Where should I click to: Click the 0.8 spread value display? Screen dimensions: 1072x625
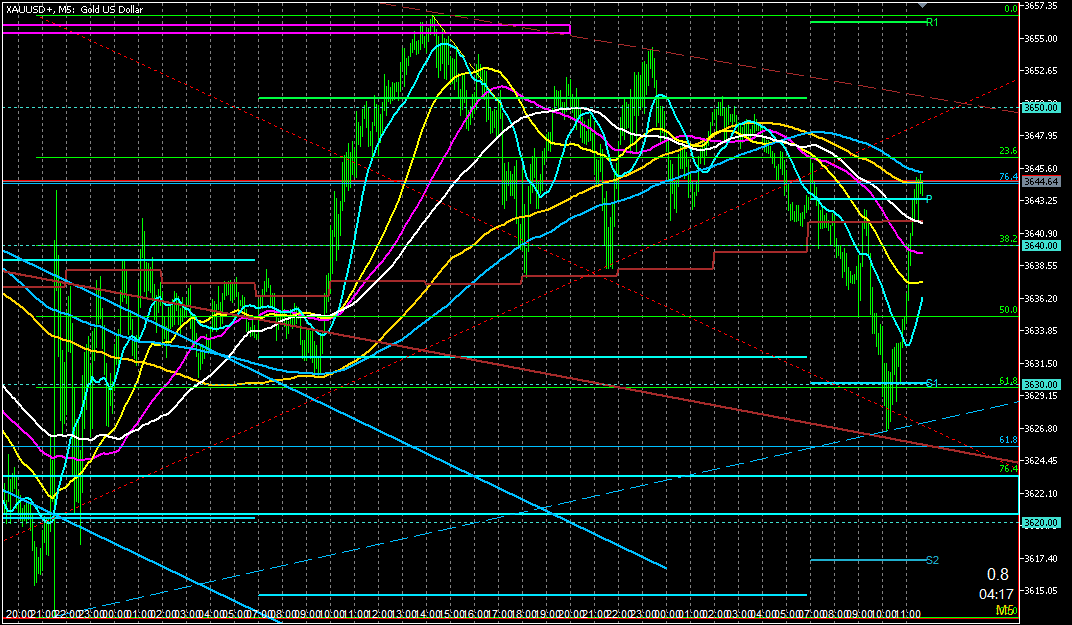pos(997,574)
